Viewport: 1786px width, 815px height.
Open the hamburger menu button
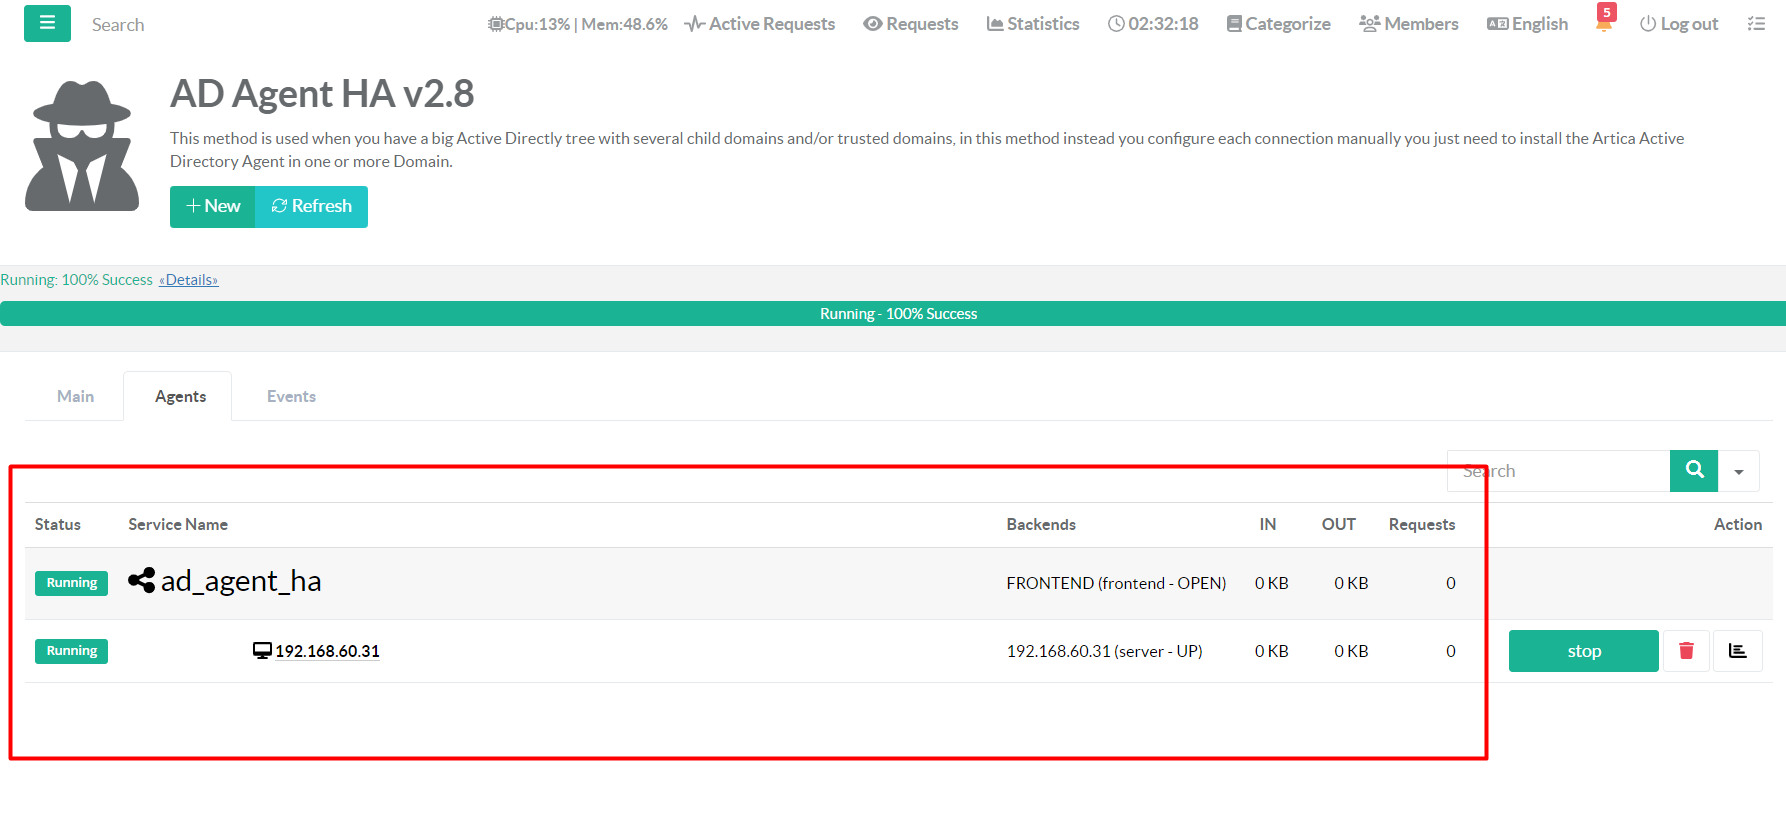pos(47,23)
